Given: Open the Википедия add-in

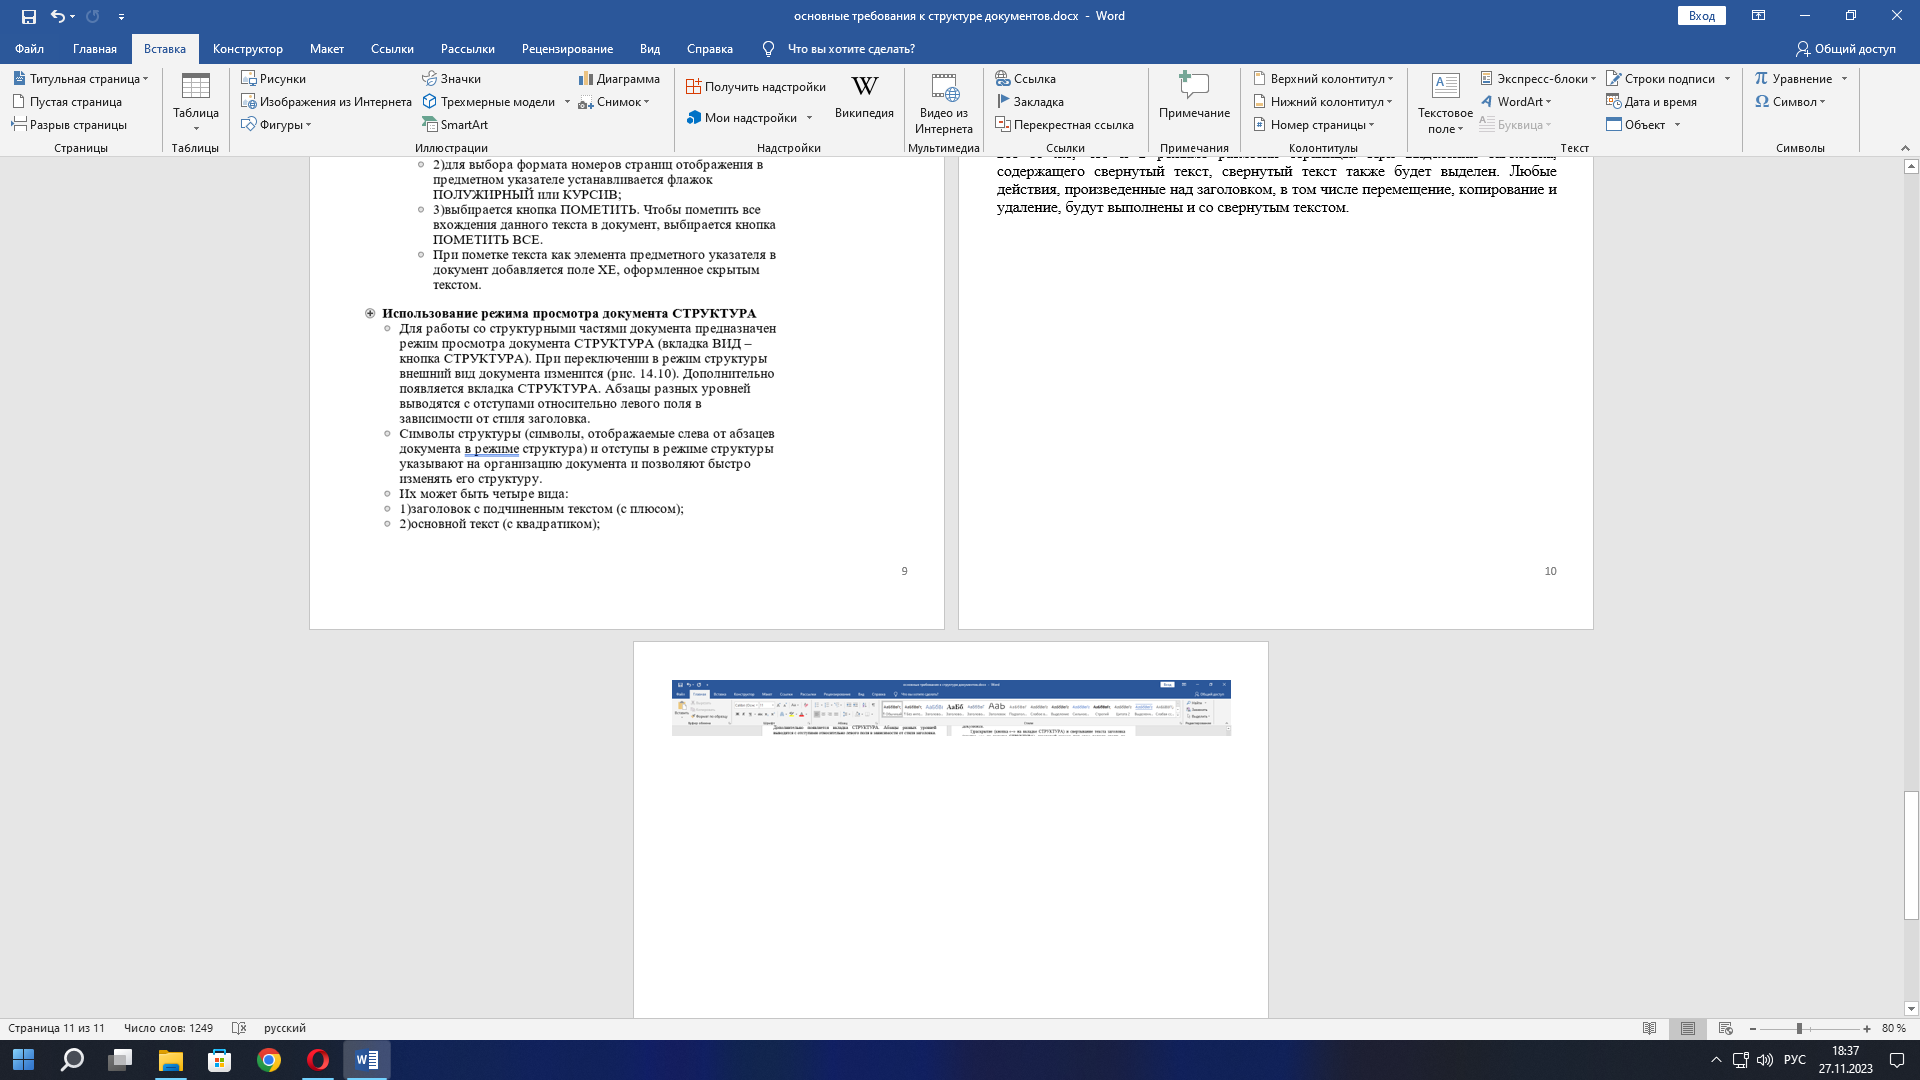Looking at the screenshot, I should [x=864, y=98].
